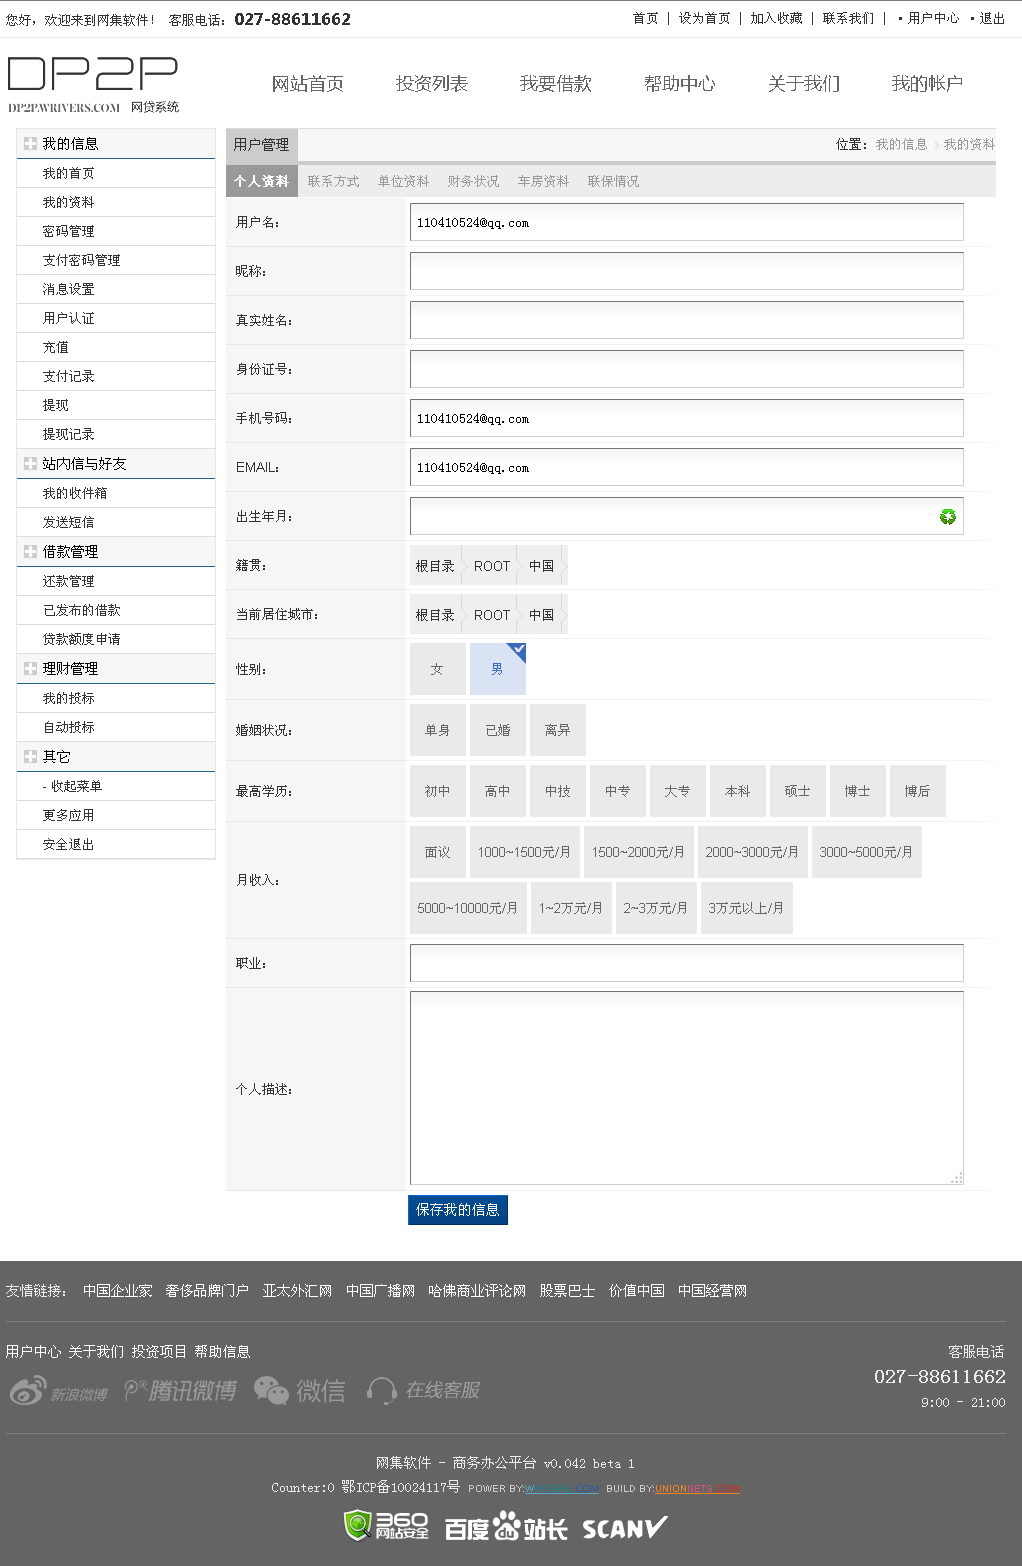
Task: Open the 密码管理 sidebar link
Action: [68, 232]
